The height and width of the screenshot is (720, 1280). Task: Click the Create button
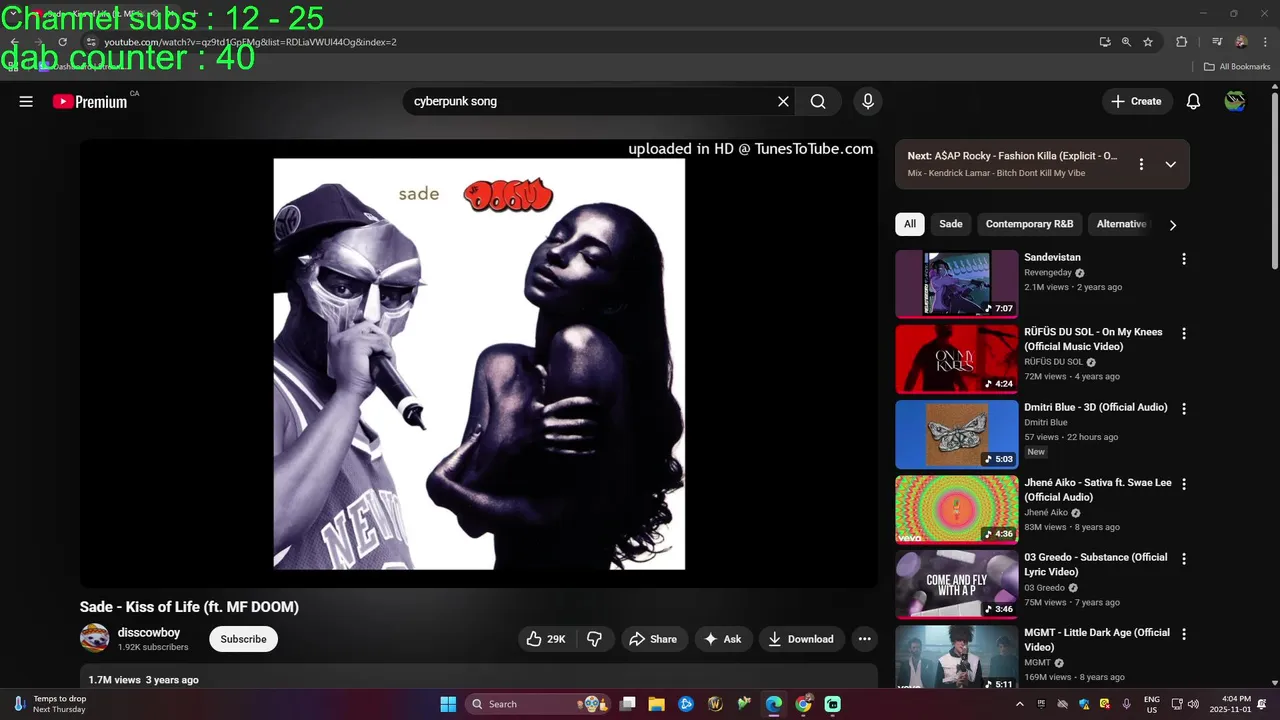1137,101
